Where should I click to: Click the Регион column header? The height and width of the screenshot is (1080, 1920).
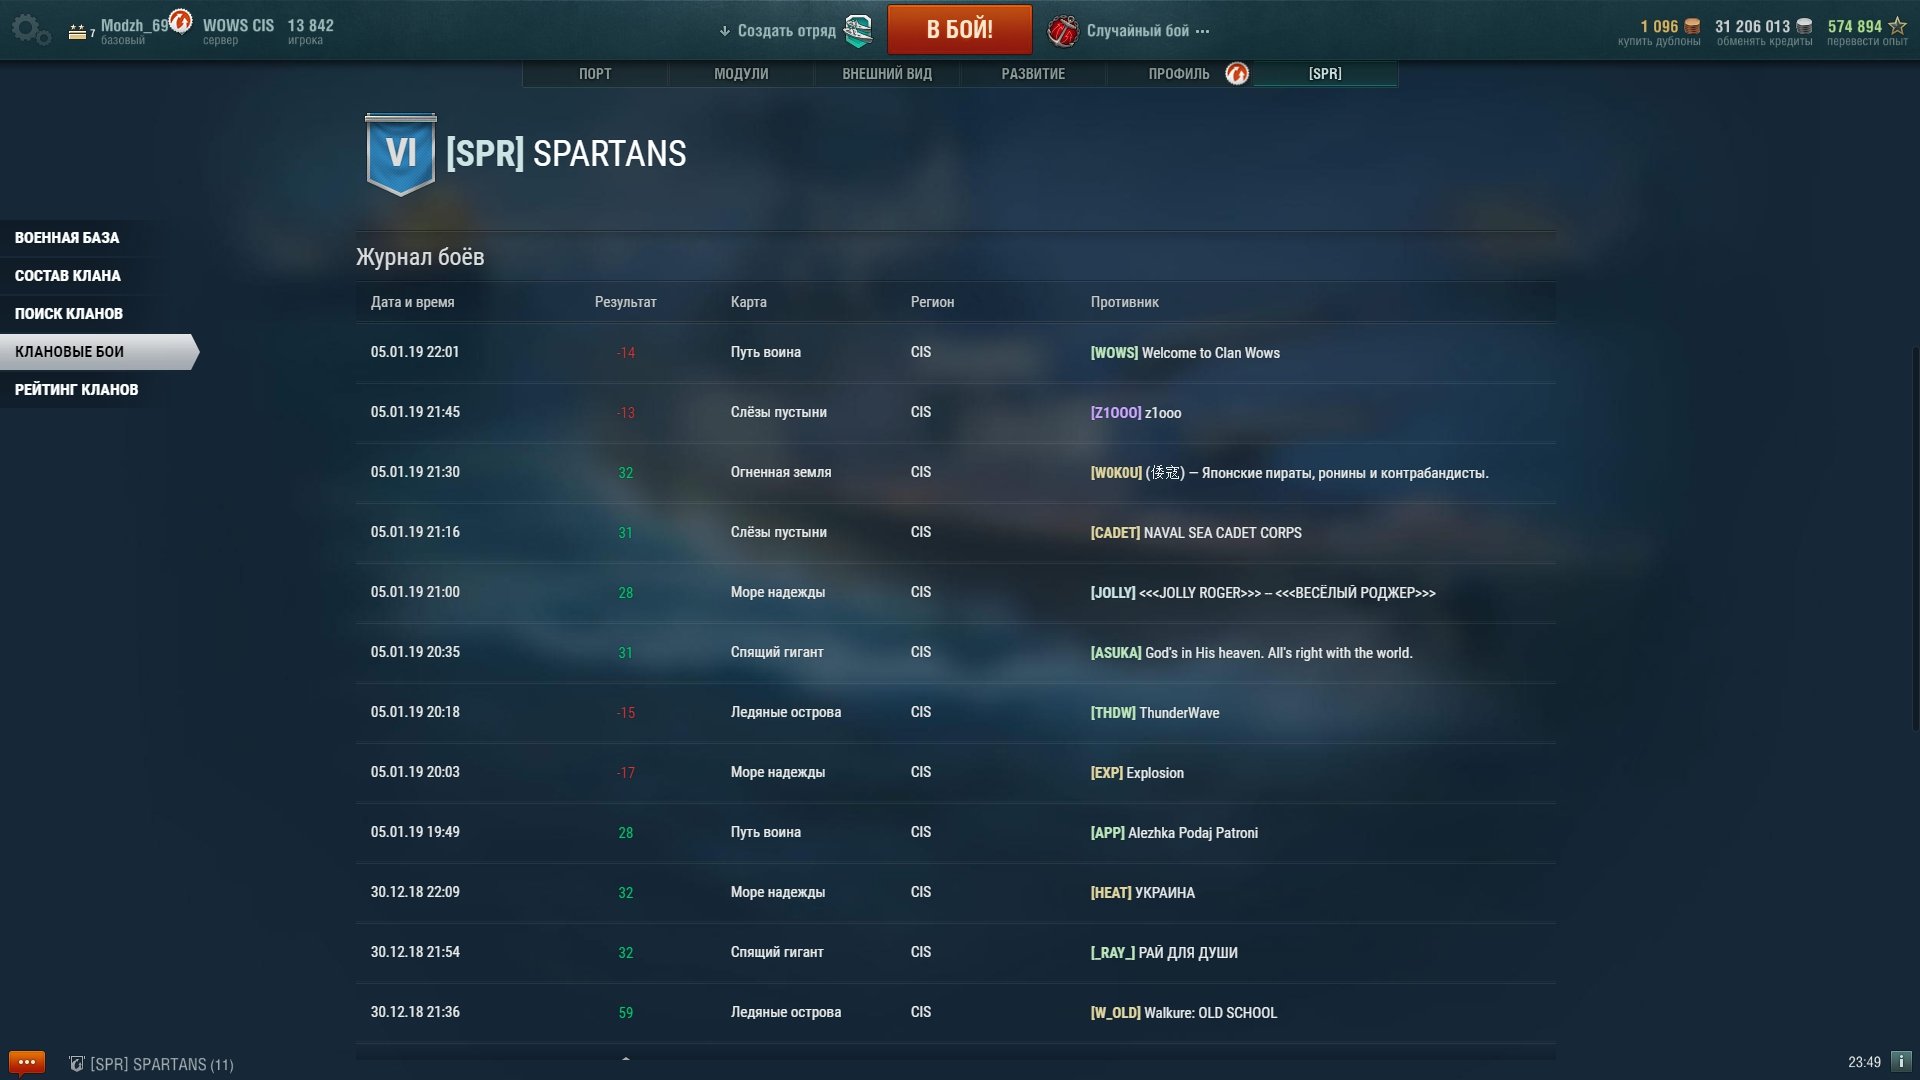coord(932,302)
